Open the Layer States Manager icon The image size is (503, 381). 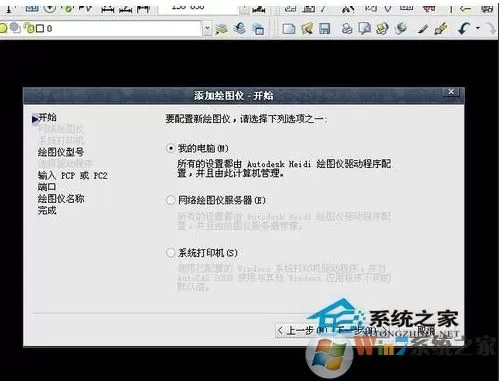[x=258, y=29]
